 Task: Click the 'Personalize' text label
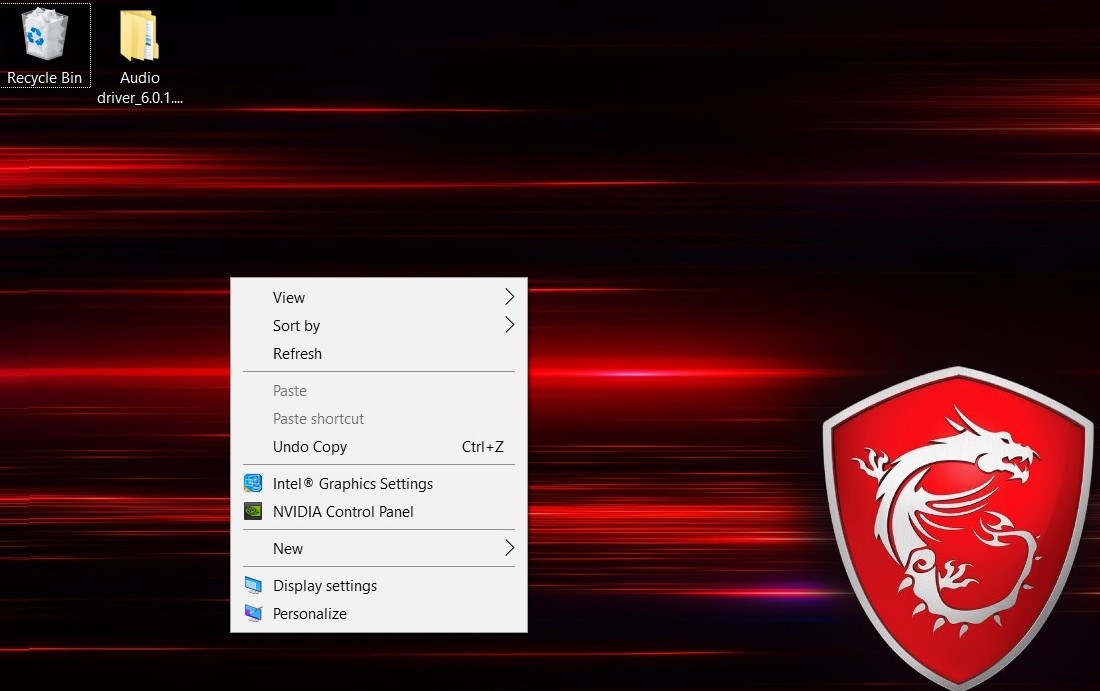point(310,614)
